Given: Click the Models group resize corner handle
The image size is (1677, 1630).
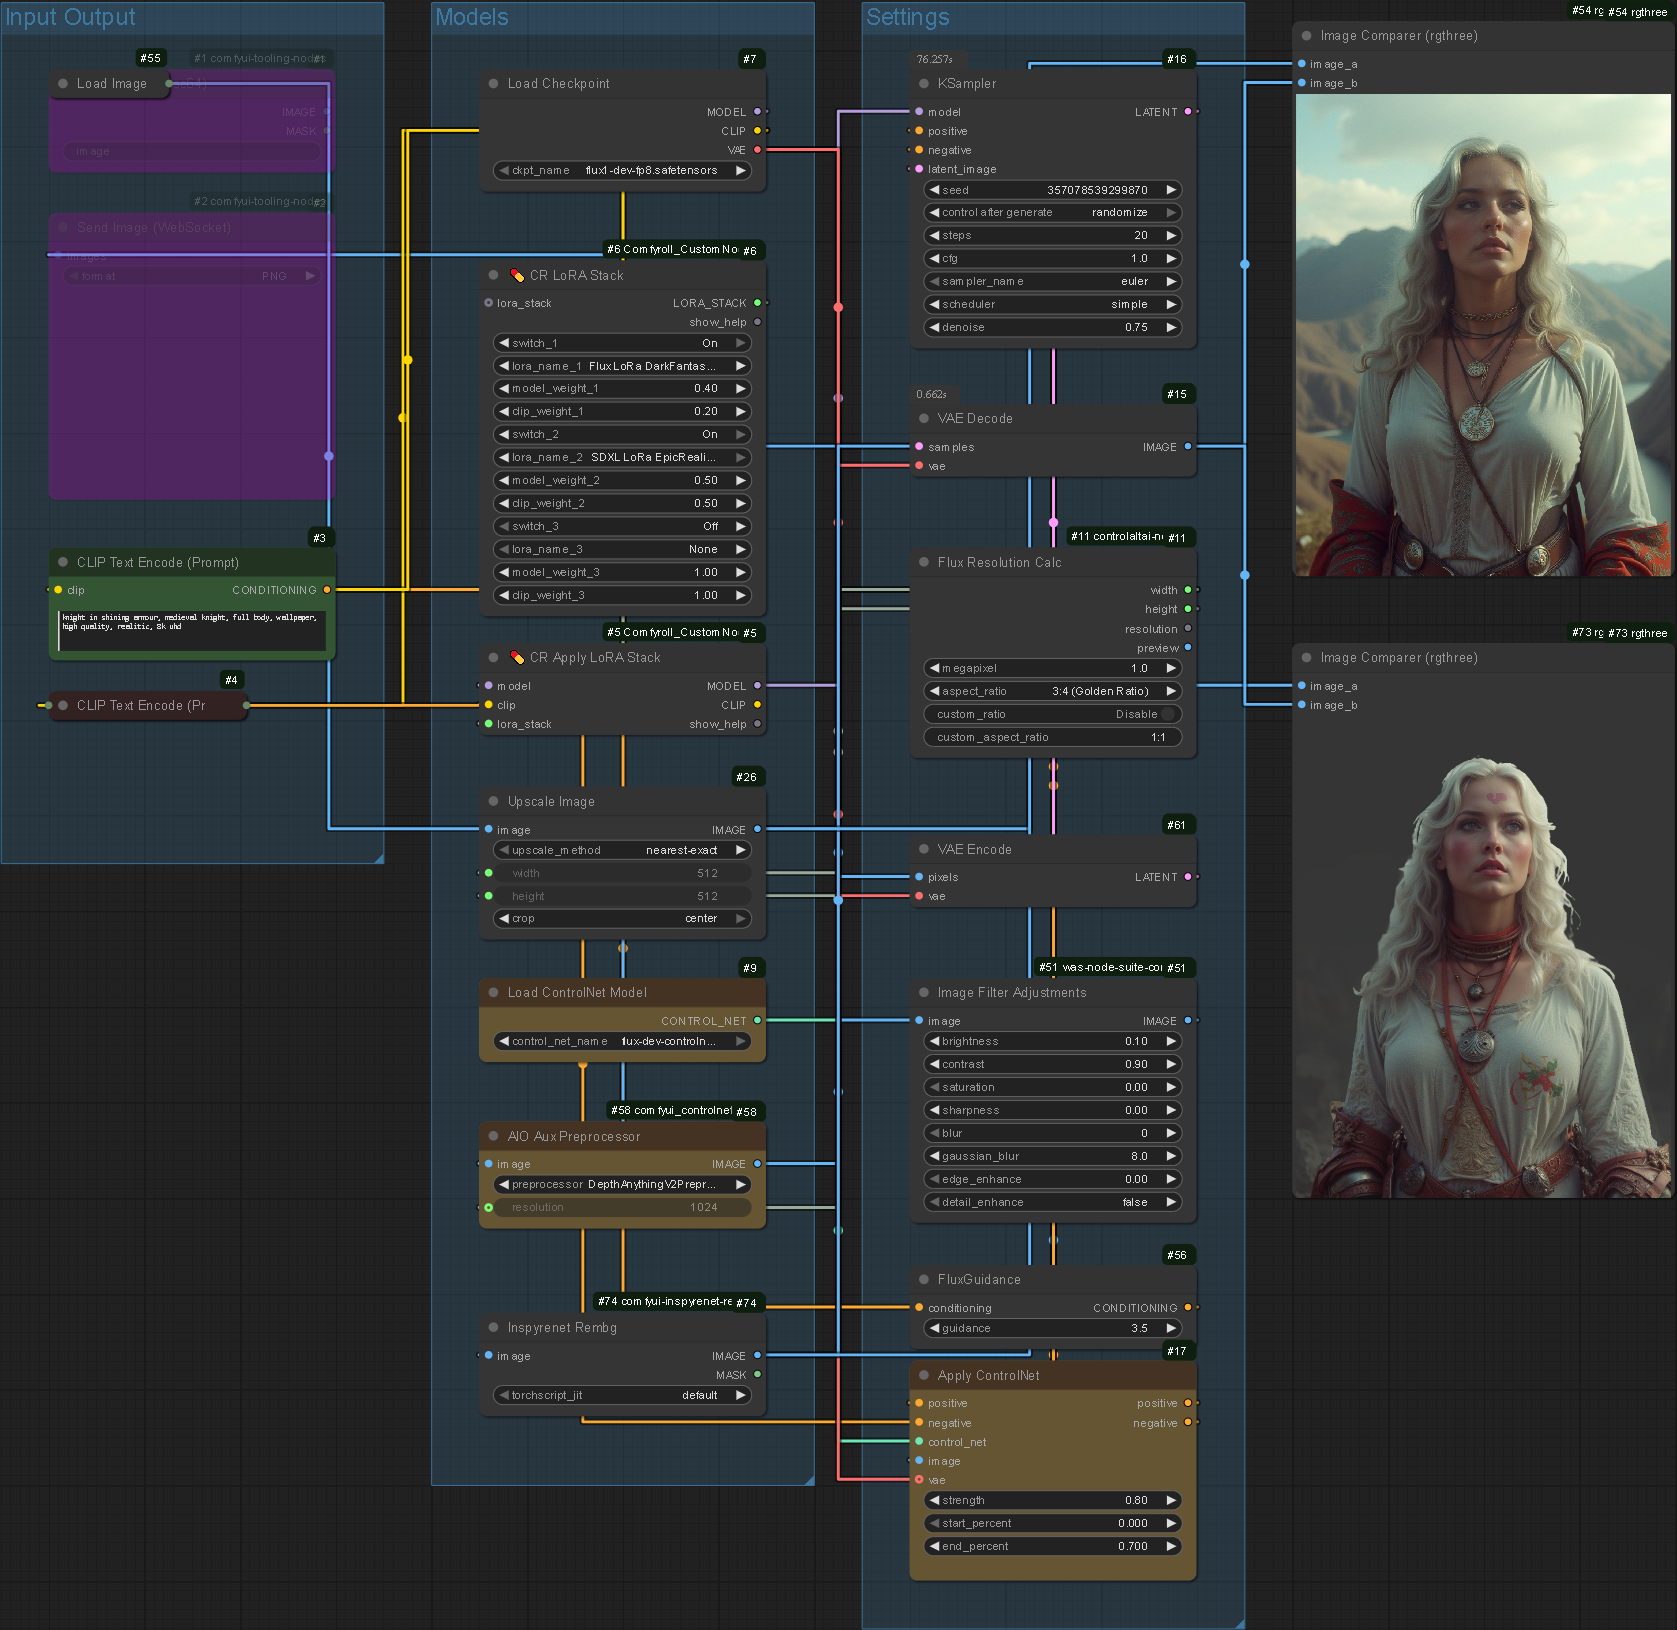Looking at the screenshot, I should click(809, 1480).
